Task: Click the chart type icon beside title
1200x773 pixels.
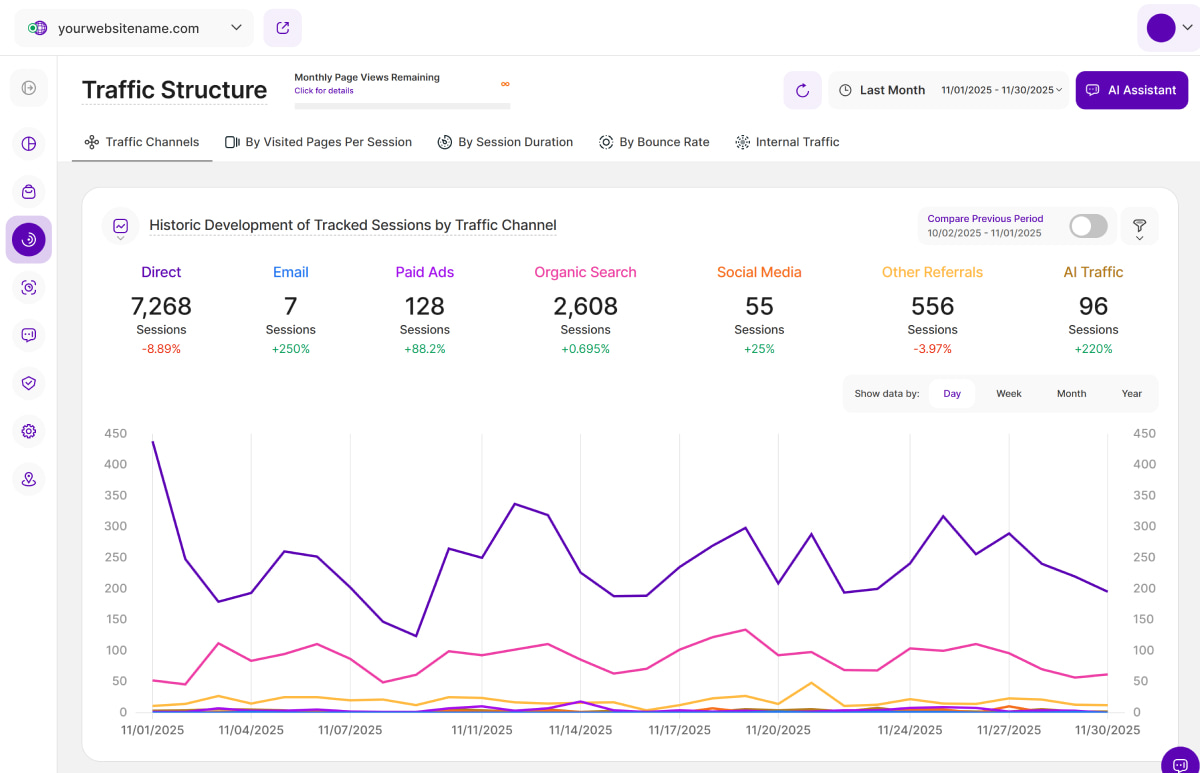Action: (120, 226)
